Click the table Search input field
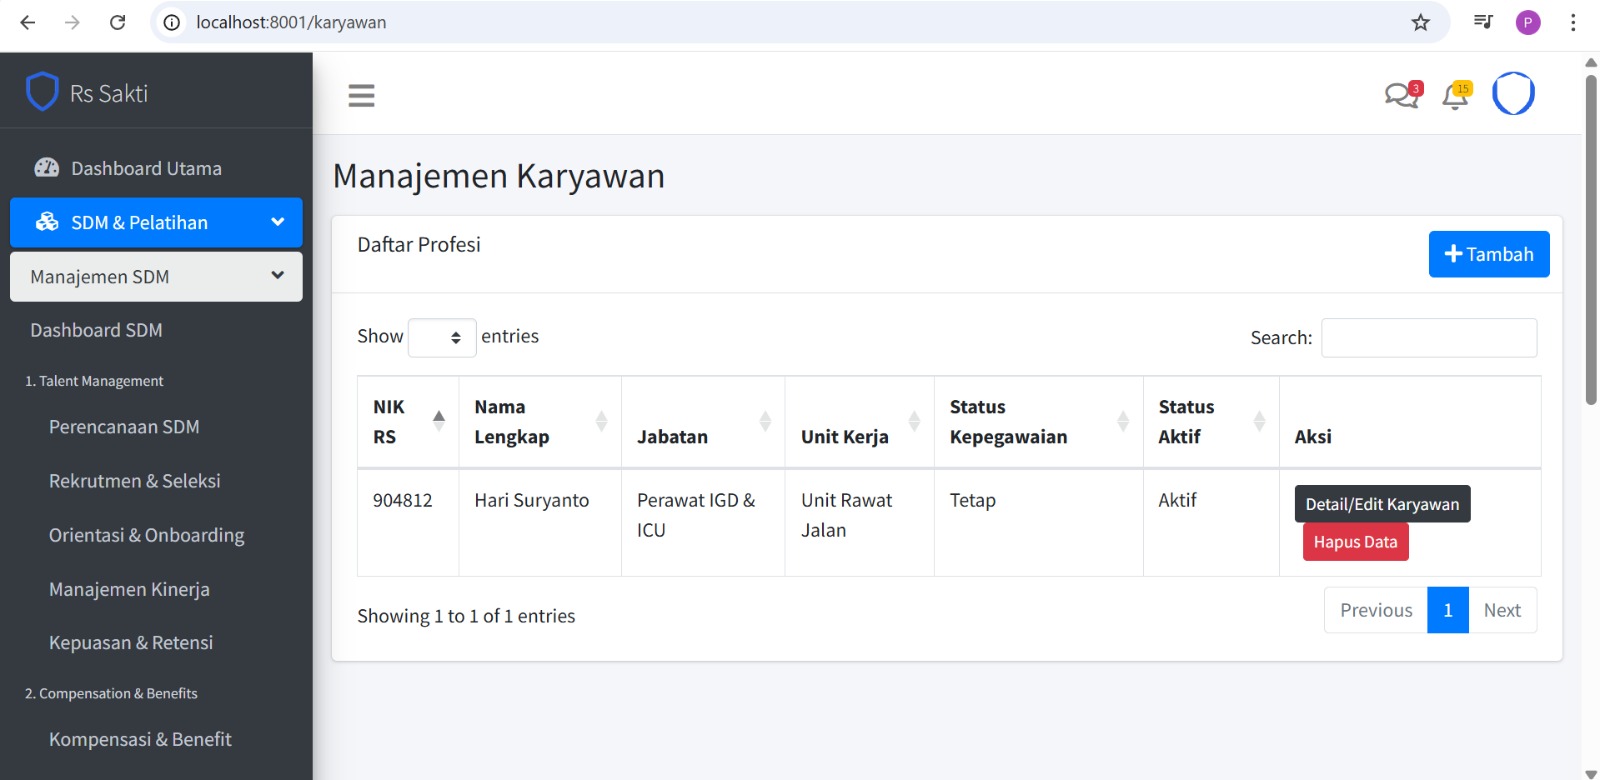The width and height of the screenshot is (1600, 780). click(1428, 338)
